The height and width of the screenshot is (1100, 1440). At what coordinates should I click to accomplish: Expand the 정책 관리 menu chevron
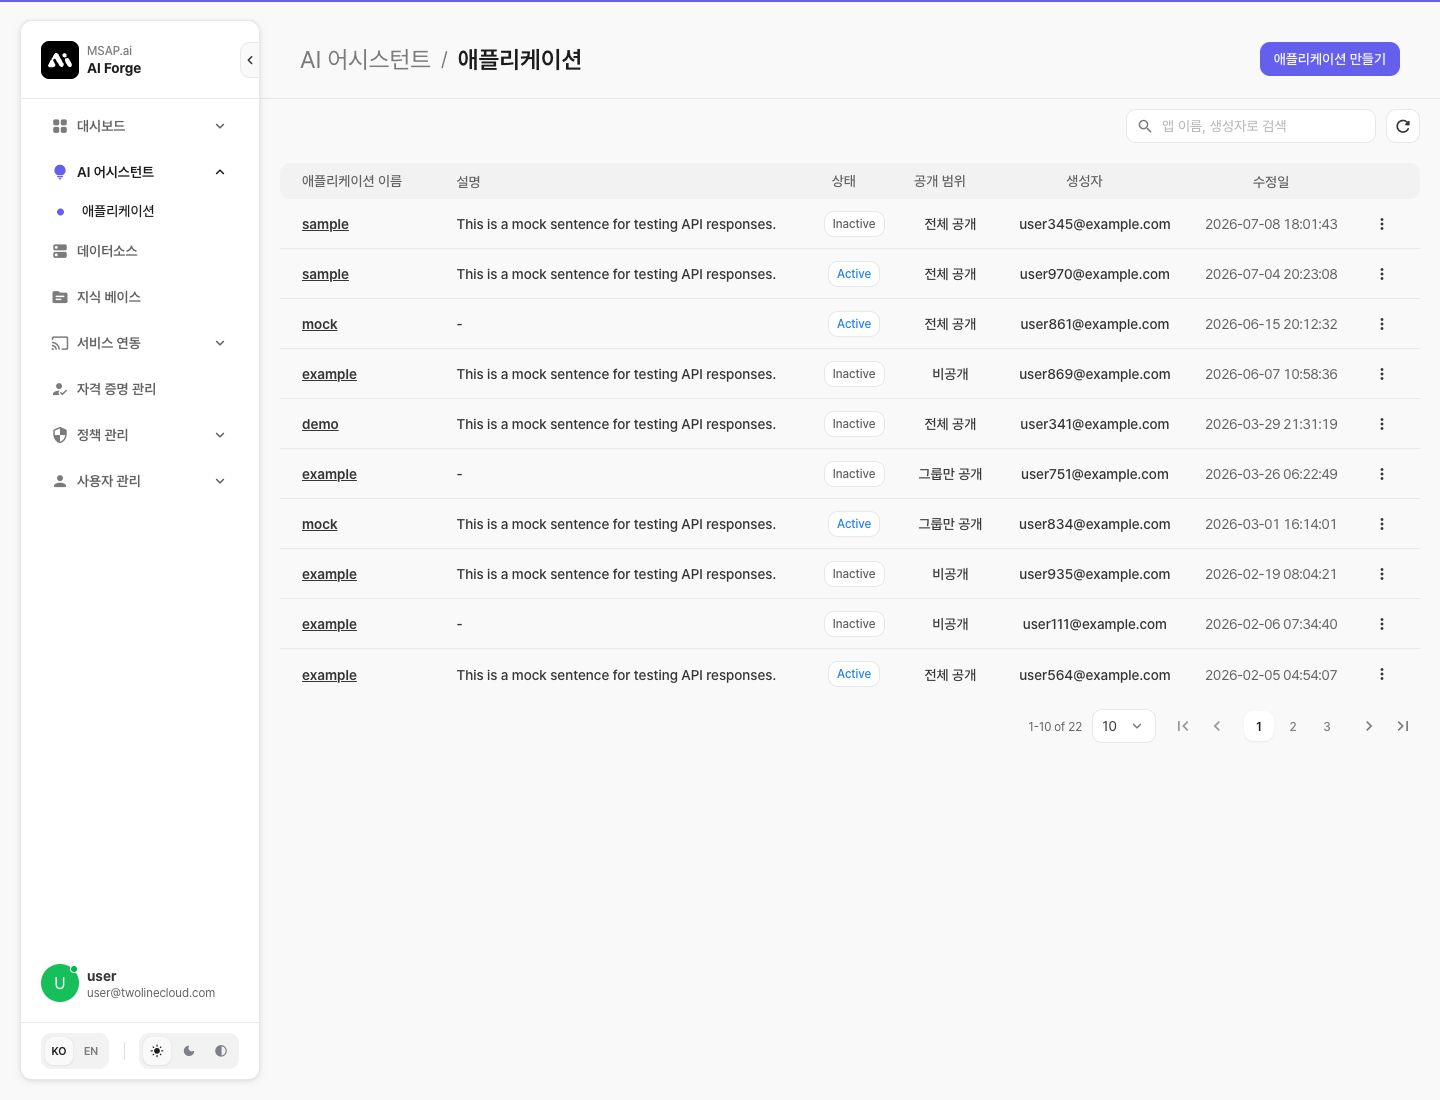coord(220,435)
